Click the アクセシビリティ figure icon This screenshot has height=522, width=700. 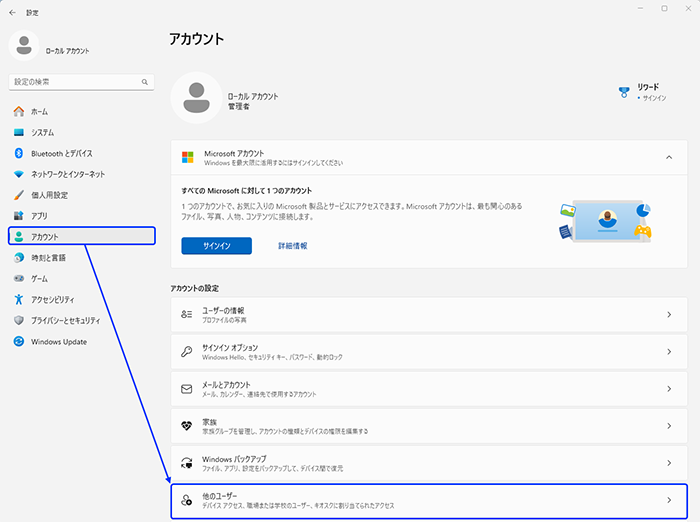point(18,299)
